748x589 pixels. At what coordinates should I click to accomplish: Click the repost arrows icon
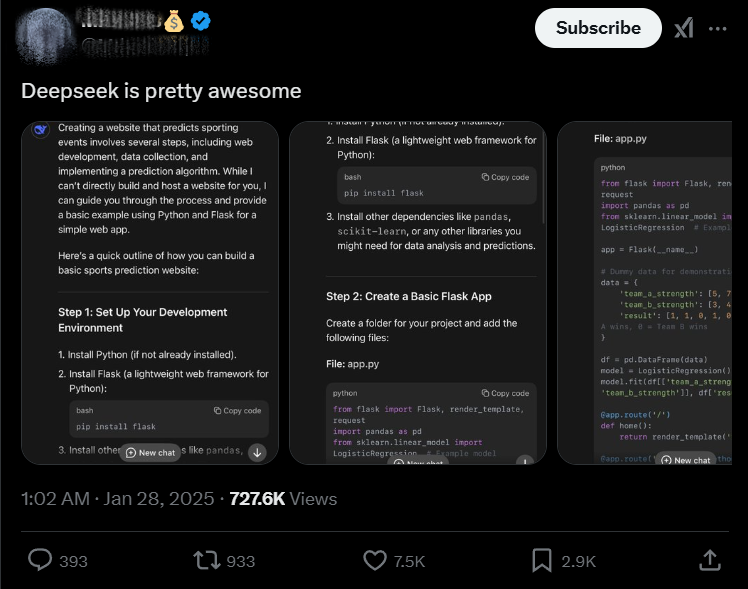(207, 560)
